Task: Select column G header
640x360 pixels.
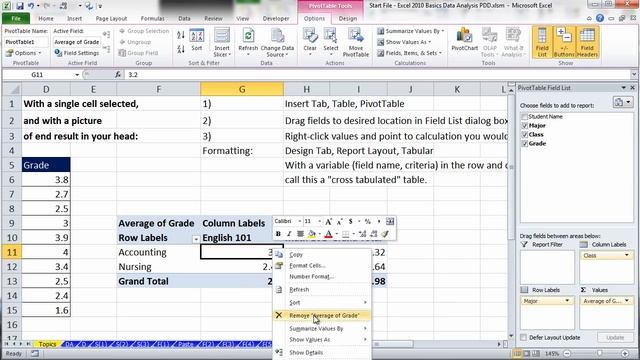Action: pos(242,89)
